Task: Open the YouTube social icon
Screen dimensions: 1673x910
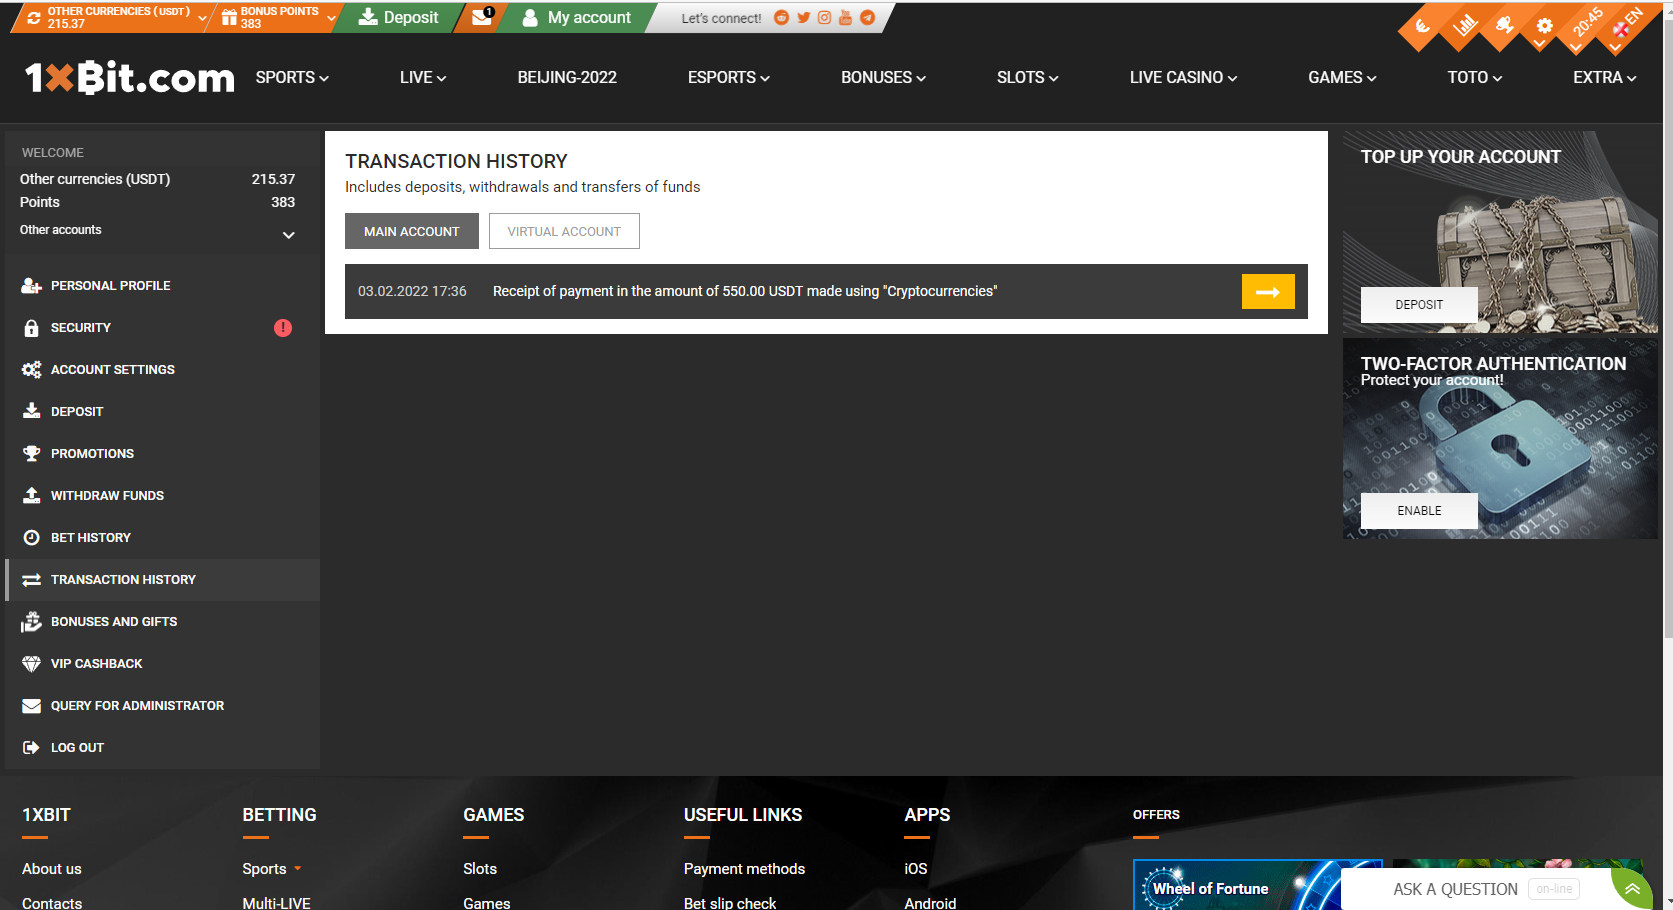Action: (845, 18)
